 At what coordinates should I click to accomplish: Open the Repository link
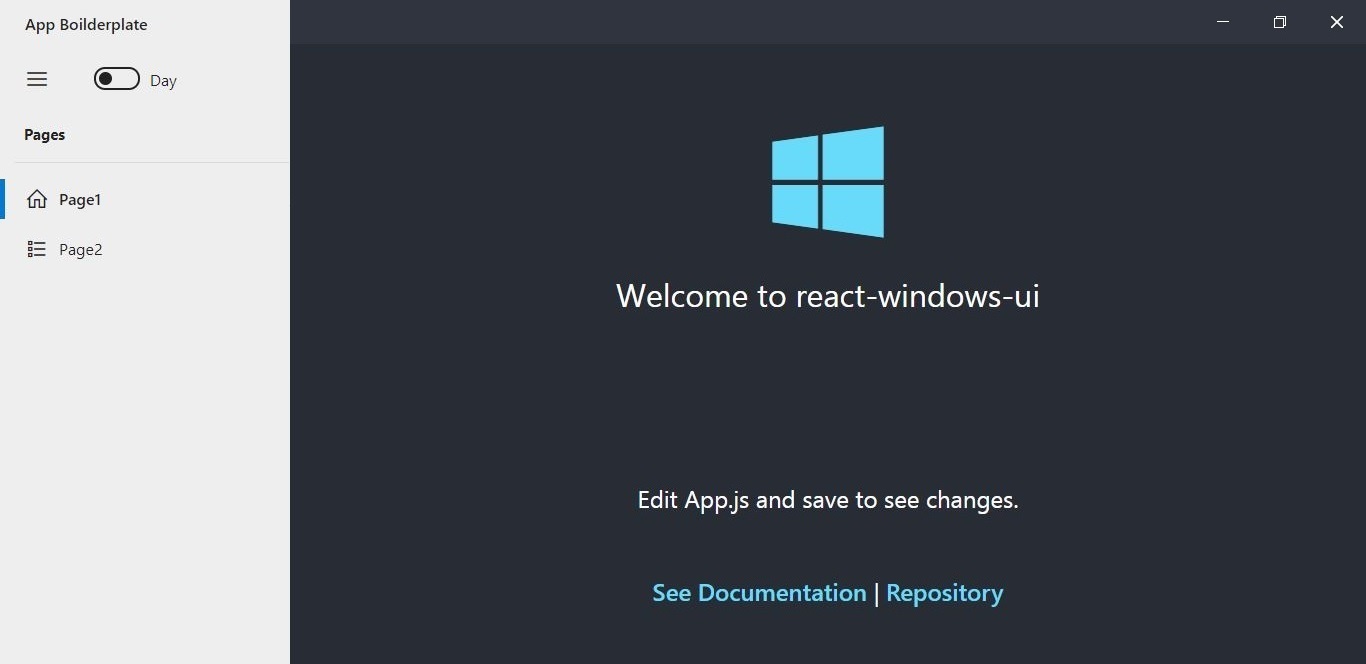click(x=944, y=593)
